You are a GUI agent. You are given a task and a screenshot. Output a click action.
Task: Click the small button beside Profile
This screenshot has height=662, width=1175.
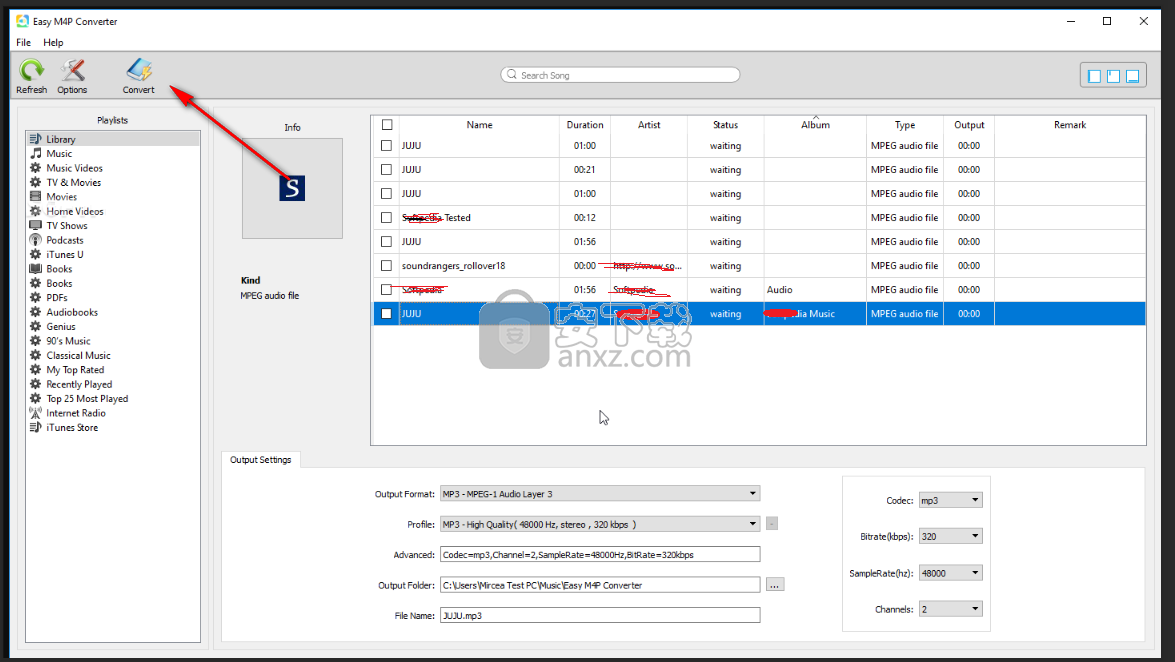click(x=772, y=523)
